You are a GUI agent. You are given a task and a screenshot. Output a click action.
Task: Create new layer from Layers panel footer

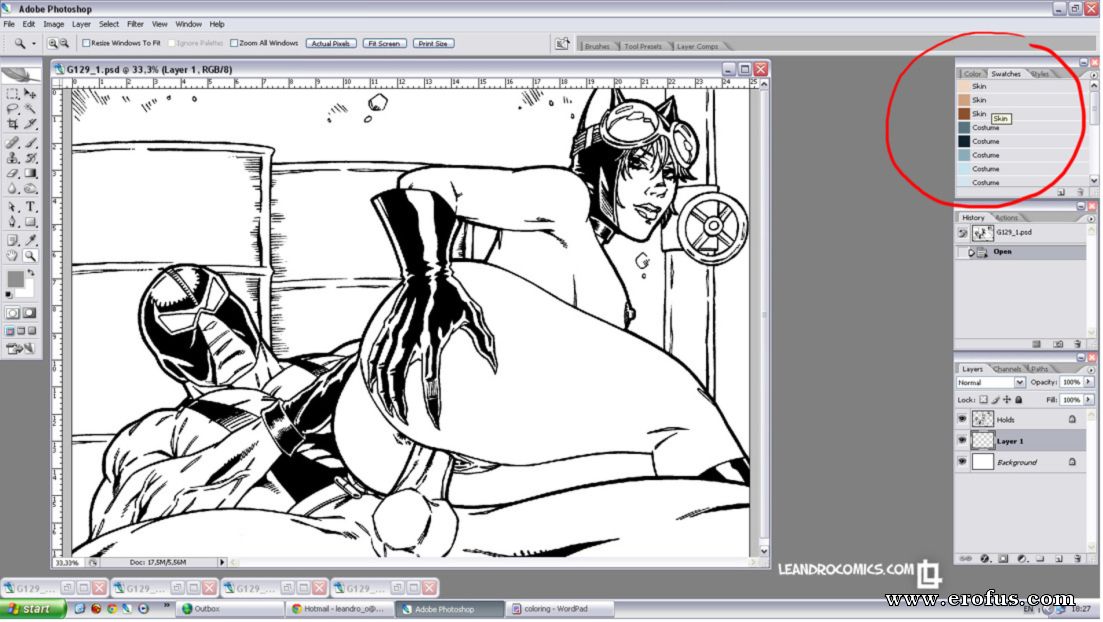tap(1059, 559)
